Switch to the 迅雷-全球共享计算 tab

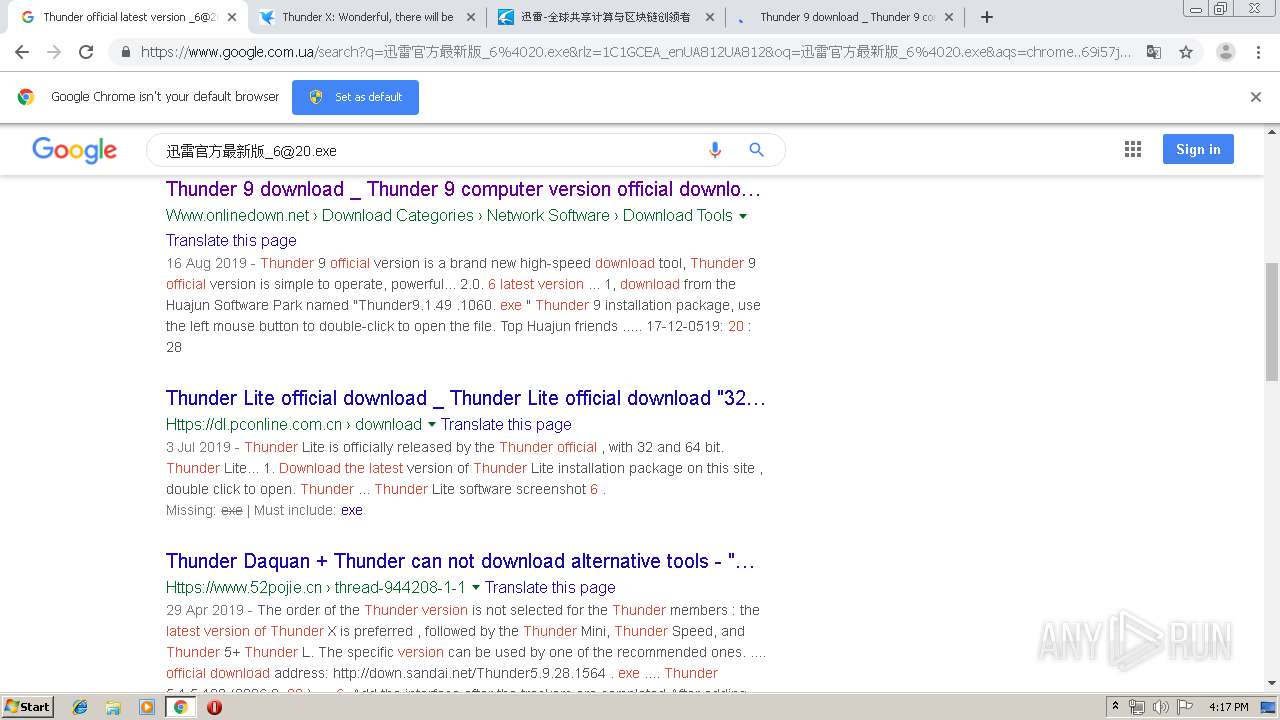coord(604,17)
